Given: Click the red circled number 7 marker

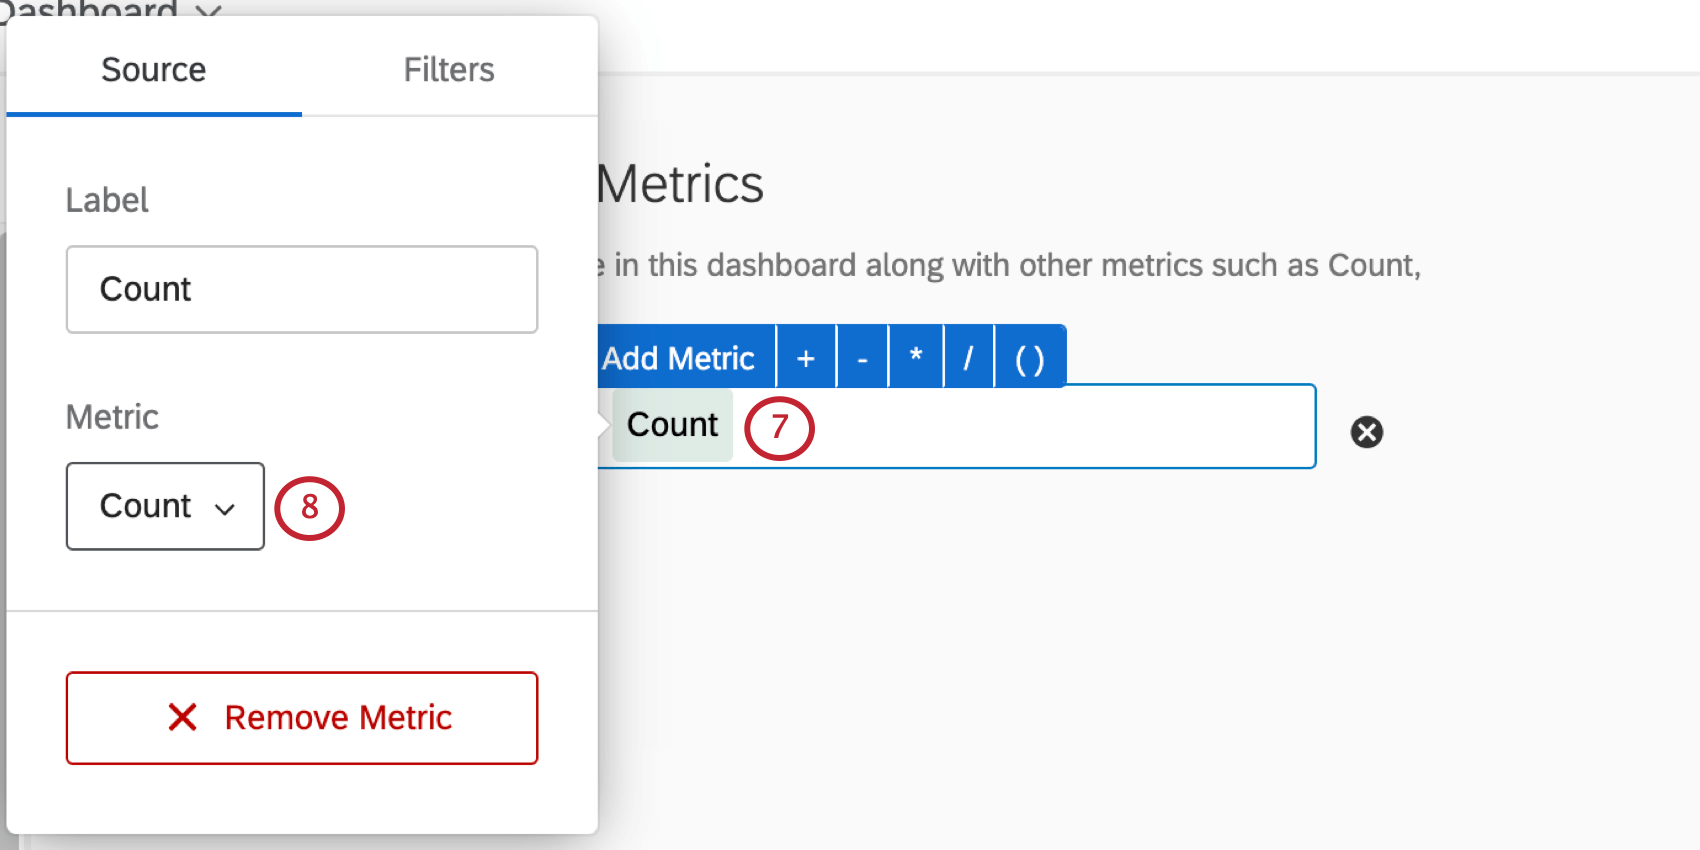Looking at the screenshot, I should tap(779, 428).
